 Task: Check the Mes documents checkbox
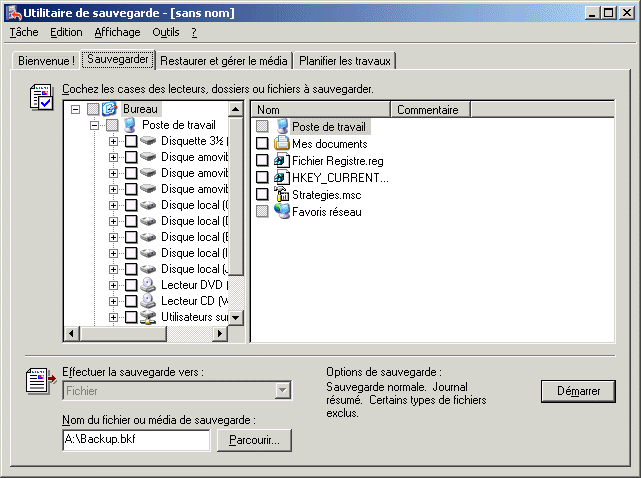click(262, 144)
